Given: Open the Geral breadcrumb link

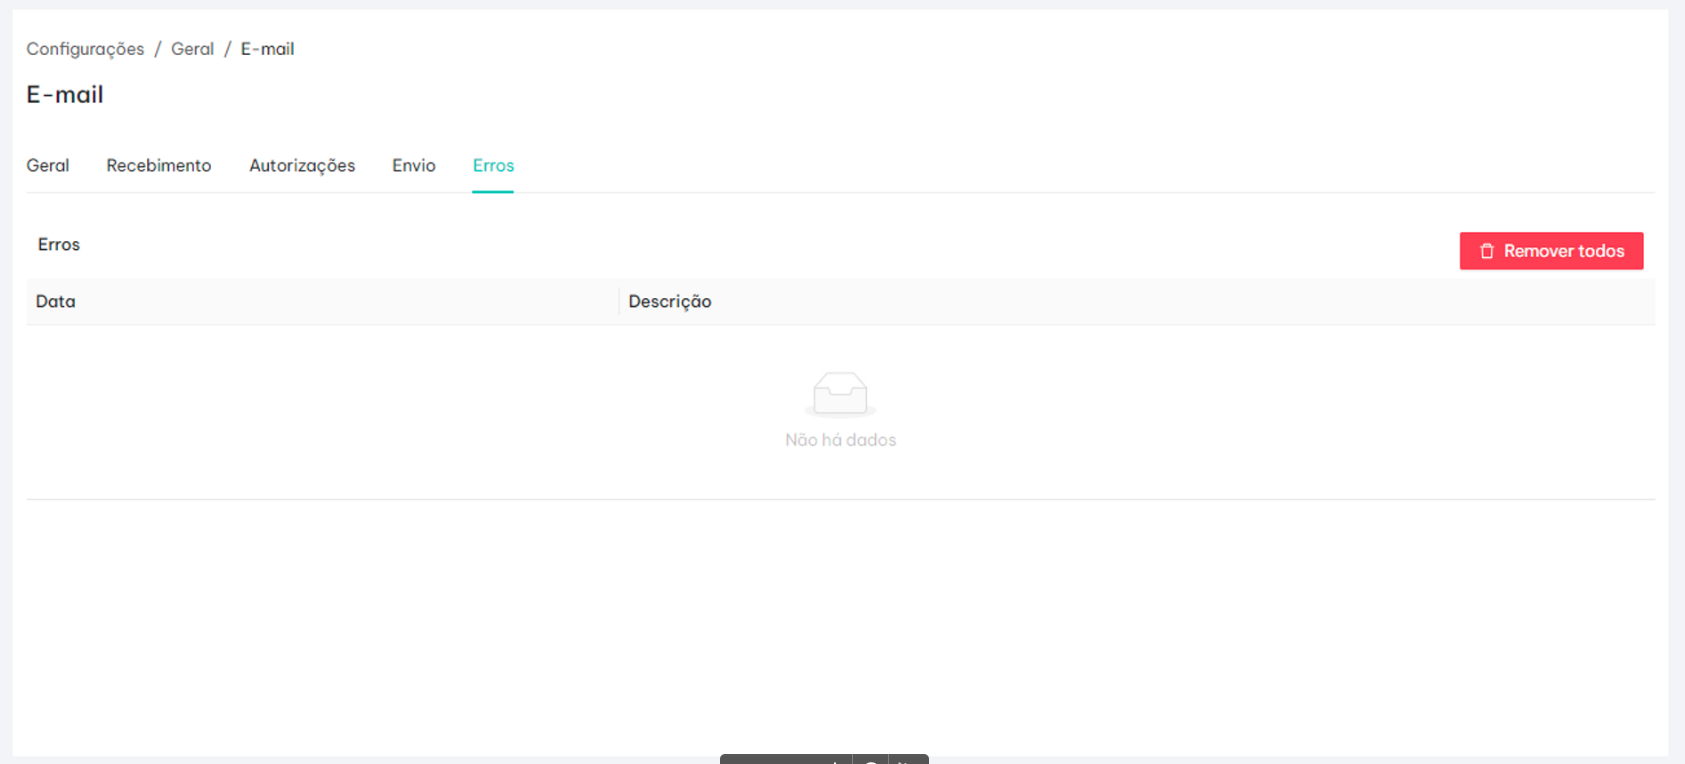Looking at the screenshot, I should pos(192,49).
